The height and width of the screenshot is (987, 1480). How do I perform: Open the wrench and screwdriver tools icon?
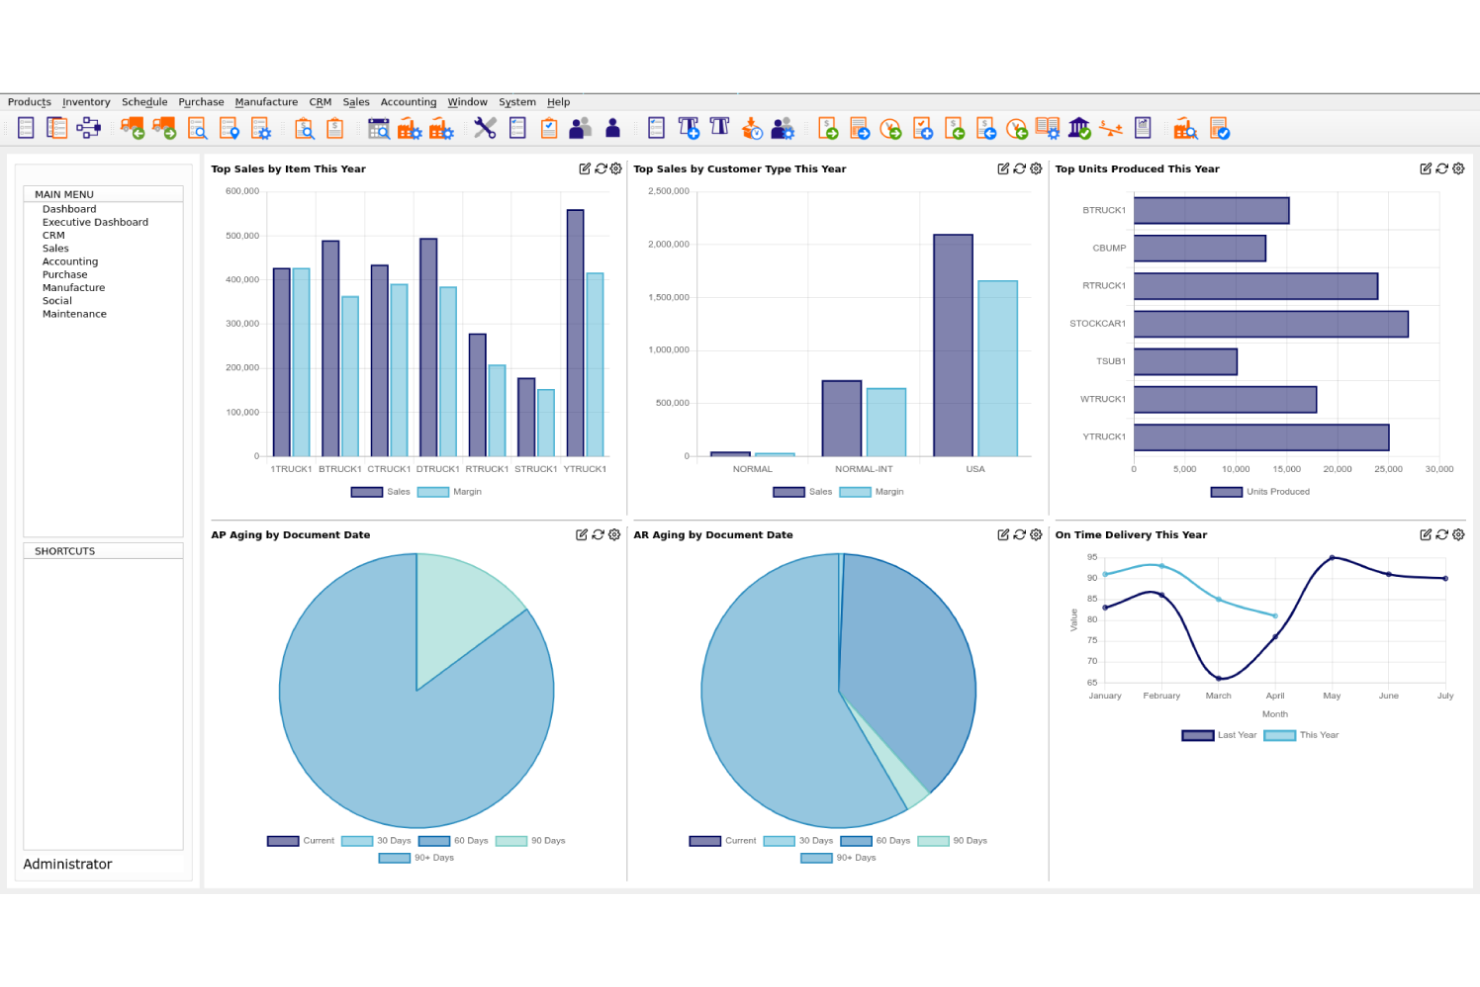(x=484, y=128)
